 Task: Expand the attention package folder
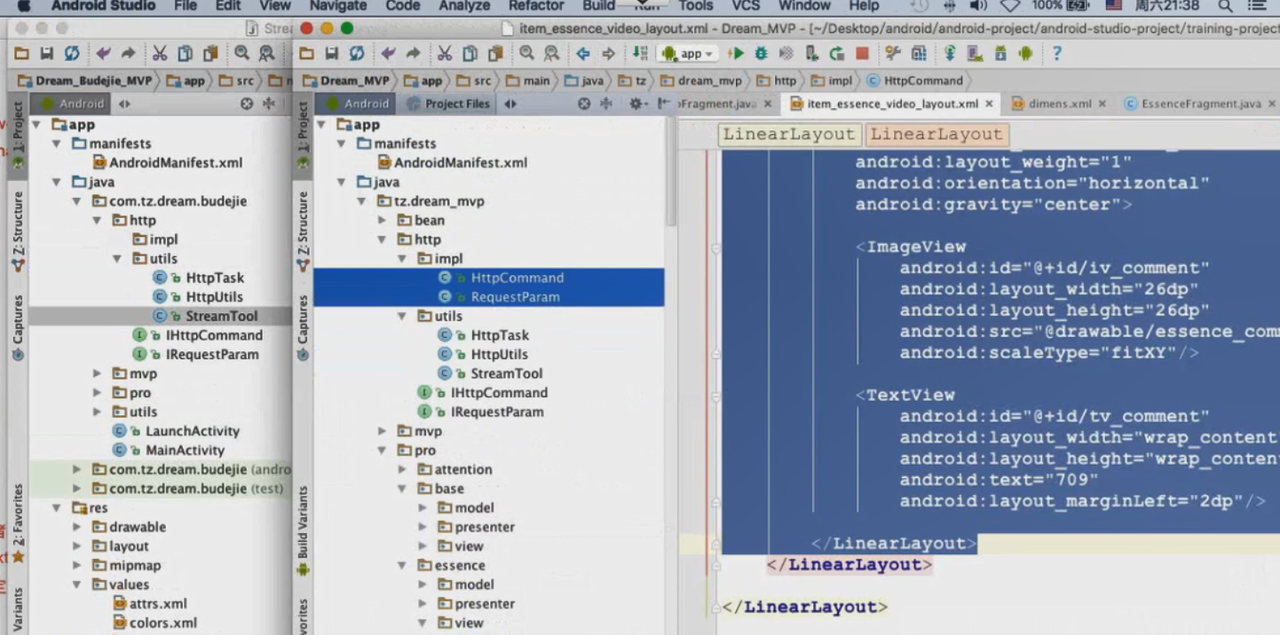pos(404,469)
